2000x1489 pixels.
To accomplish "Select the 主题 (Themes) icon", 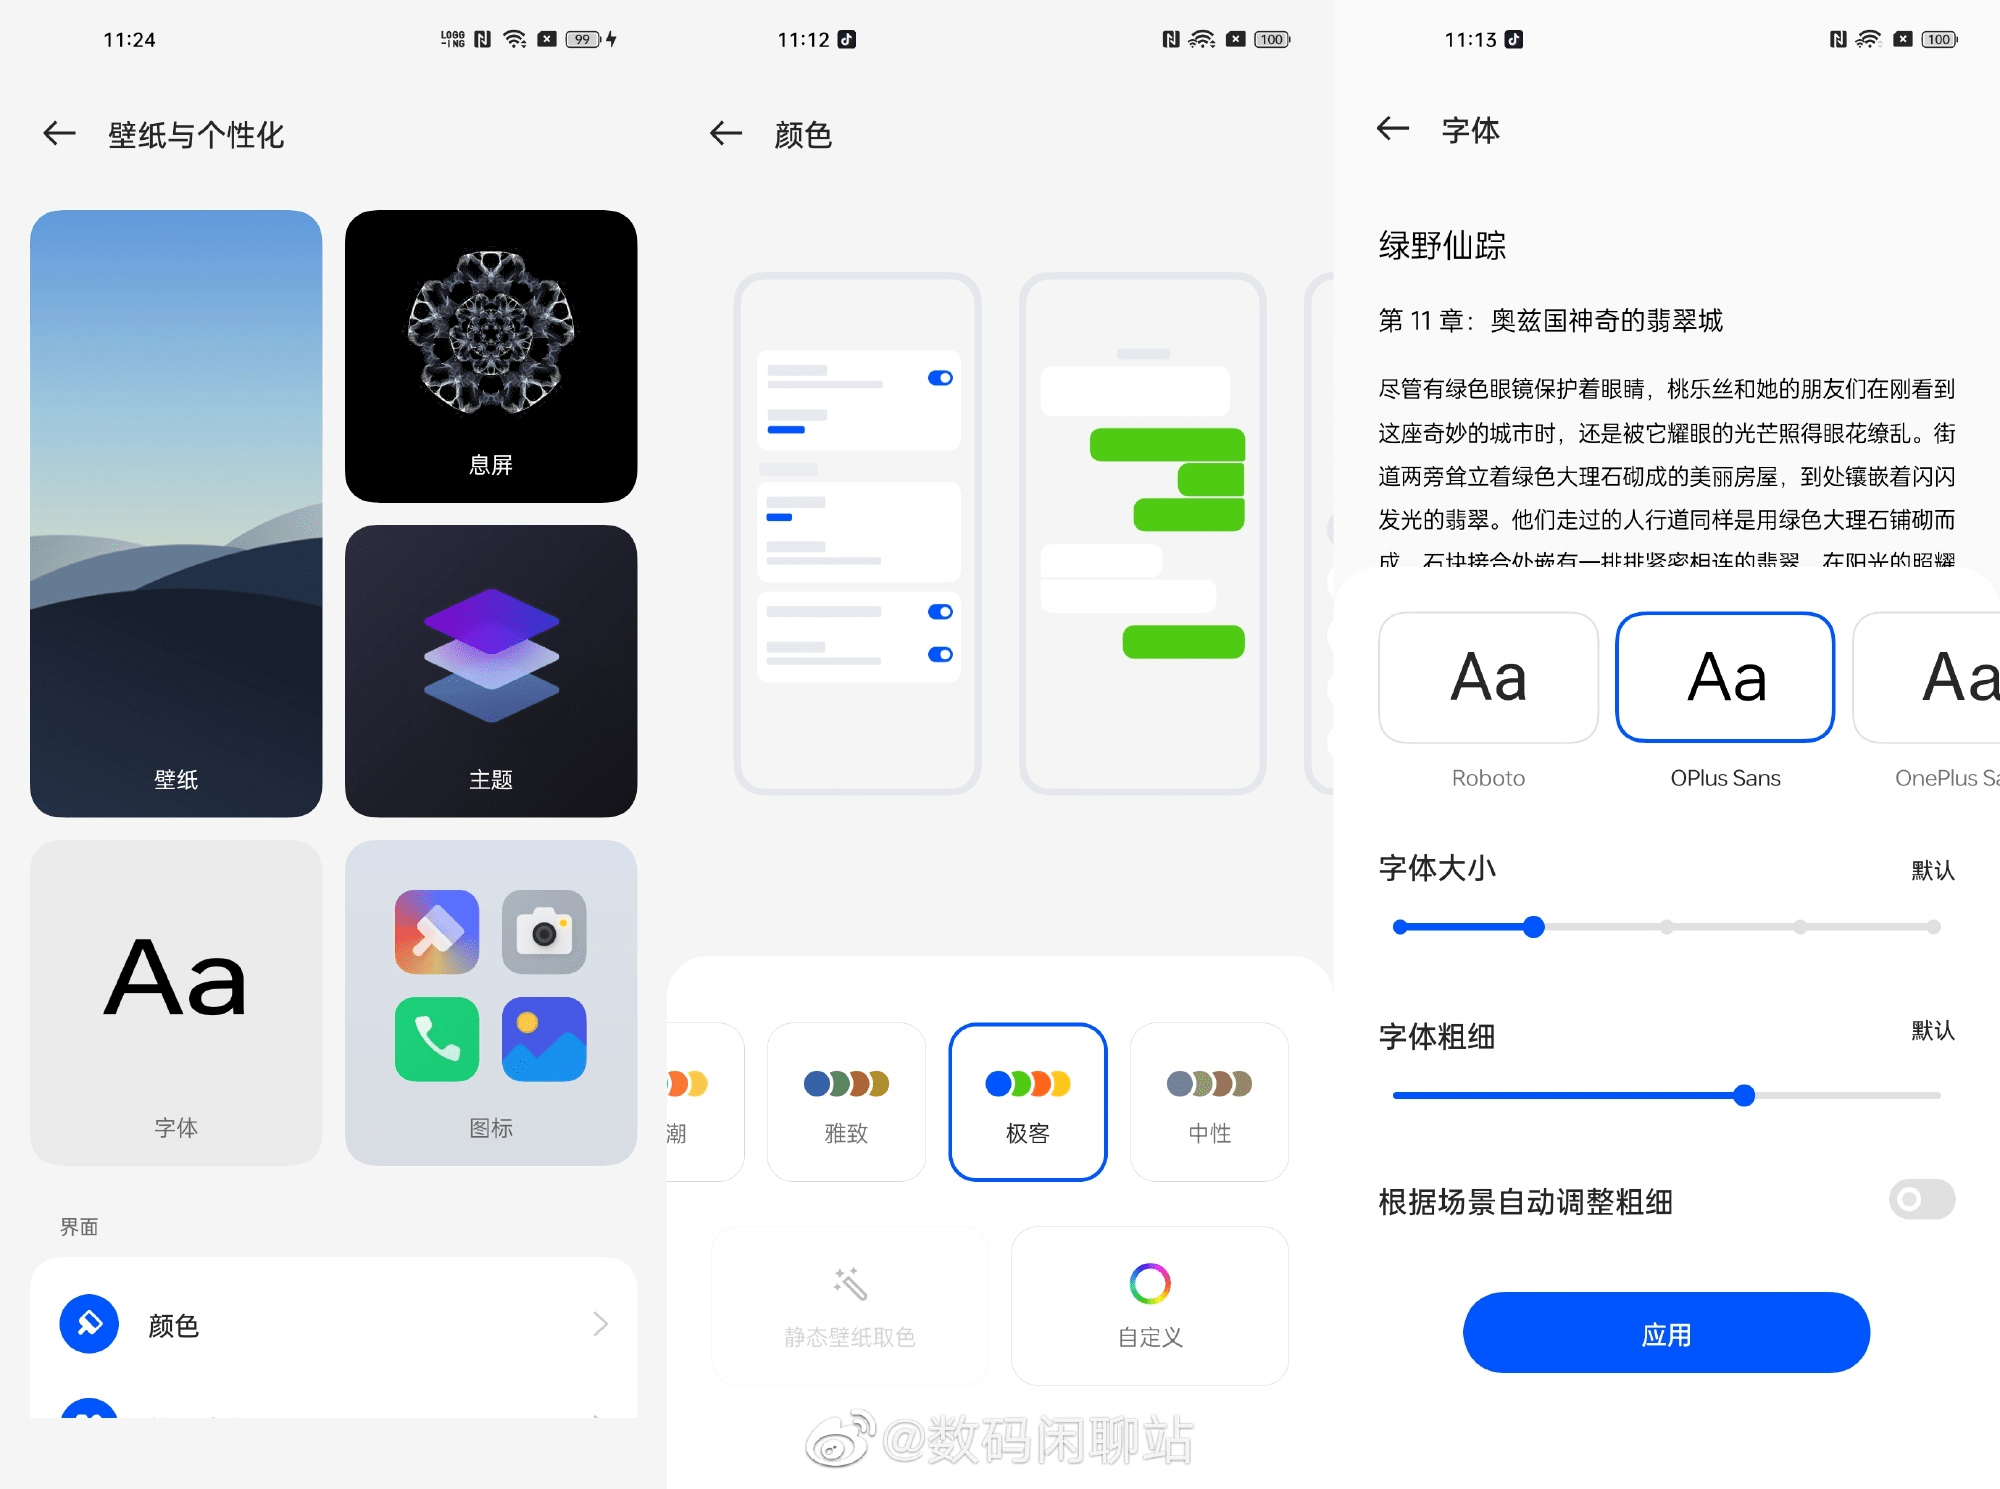I will coord(489,676).
